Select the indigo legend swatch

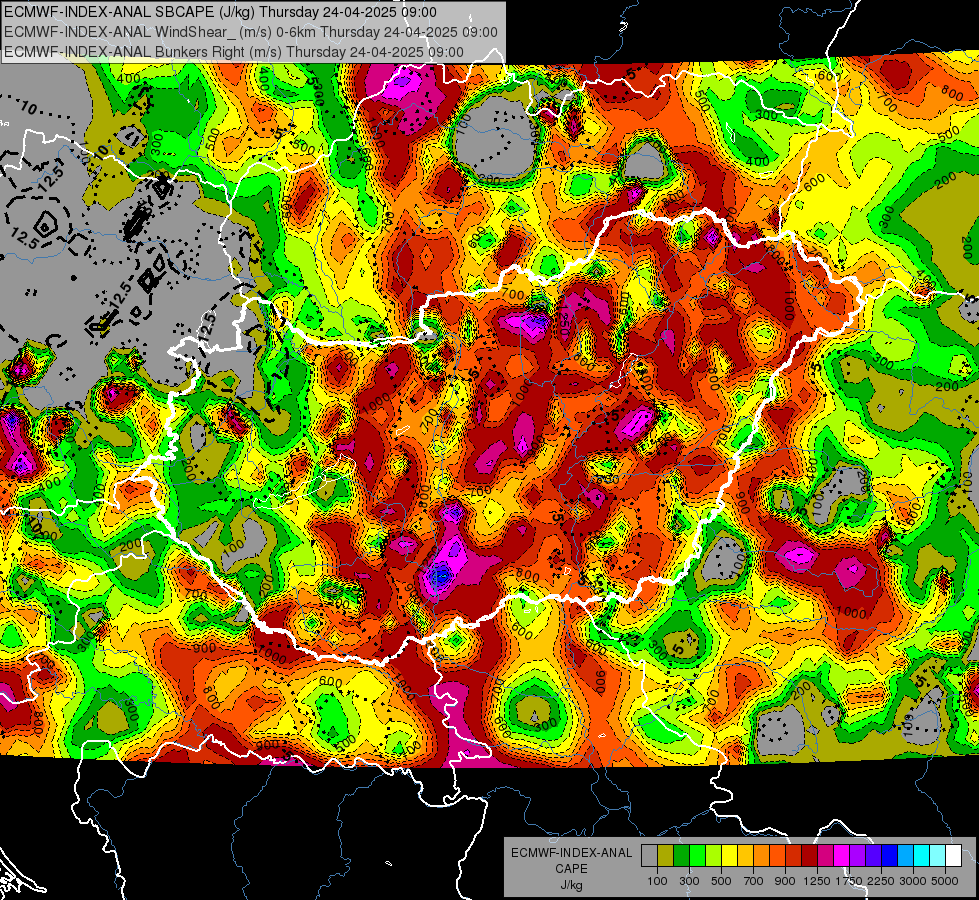pyautogui.click(x=873, y=855)
